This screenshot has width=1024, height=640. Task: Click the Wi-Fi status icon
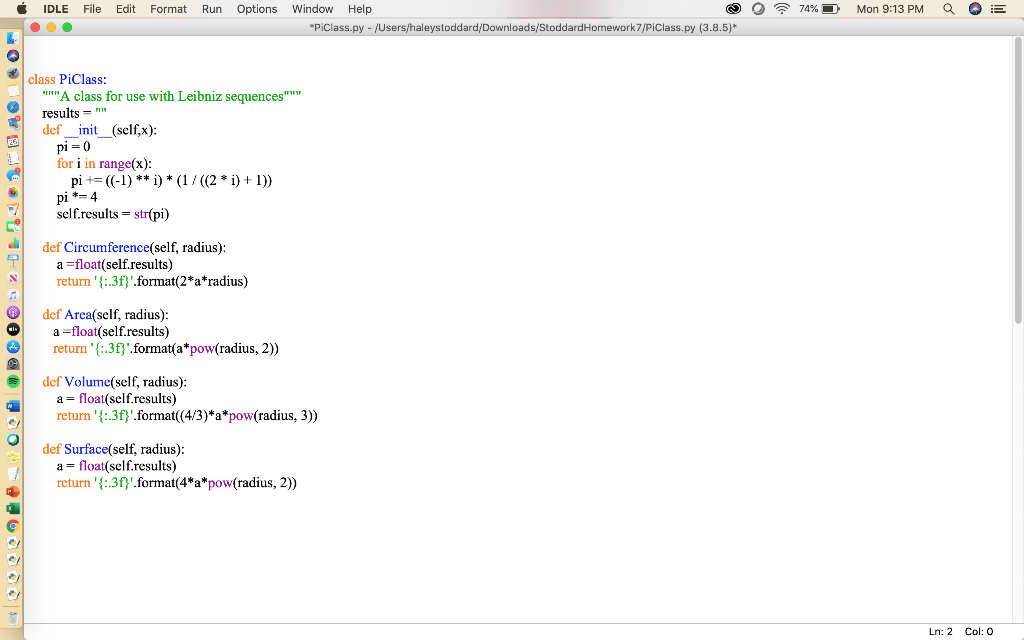[x=782, y=11]
